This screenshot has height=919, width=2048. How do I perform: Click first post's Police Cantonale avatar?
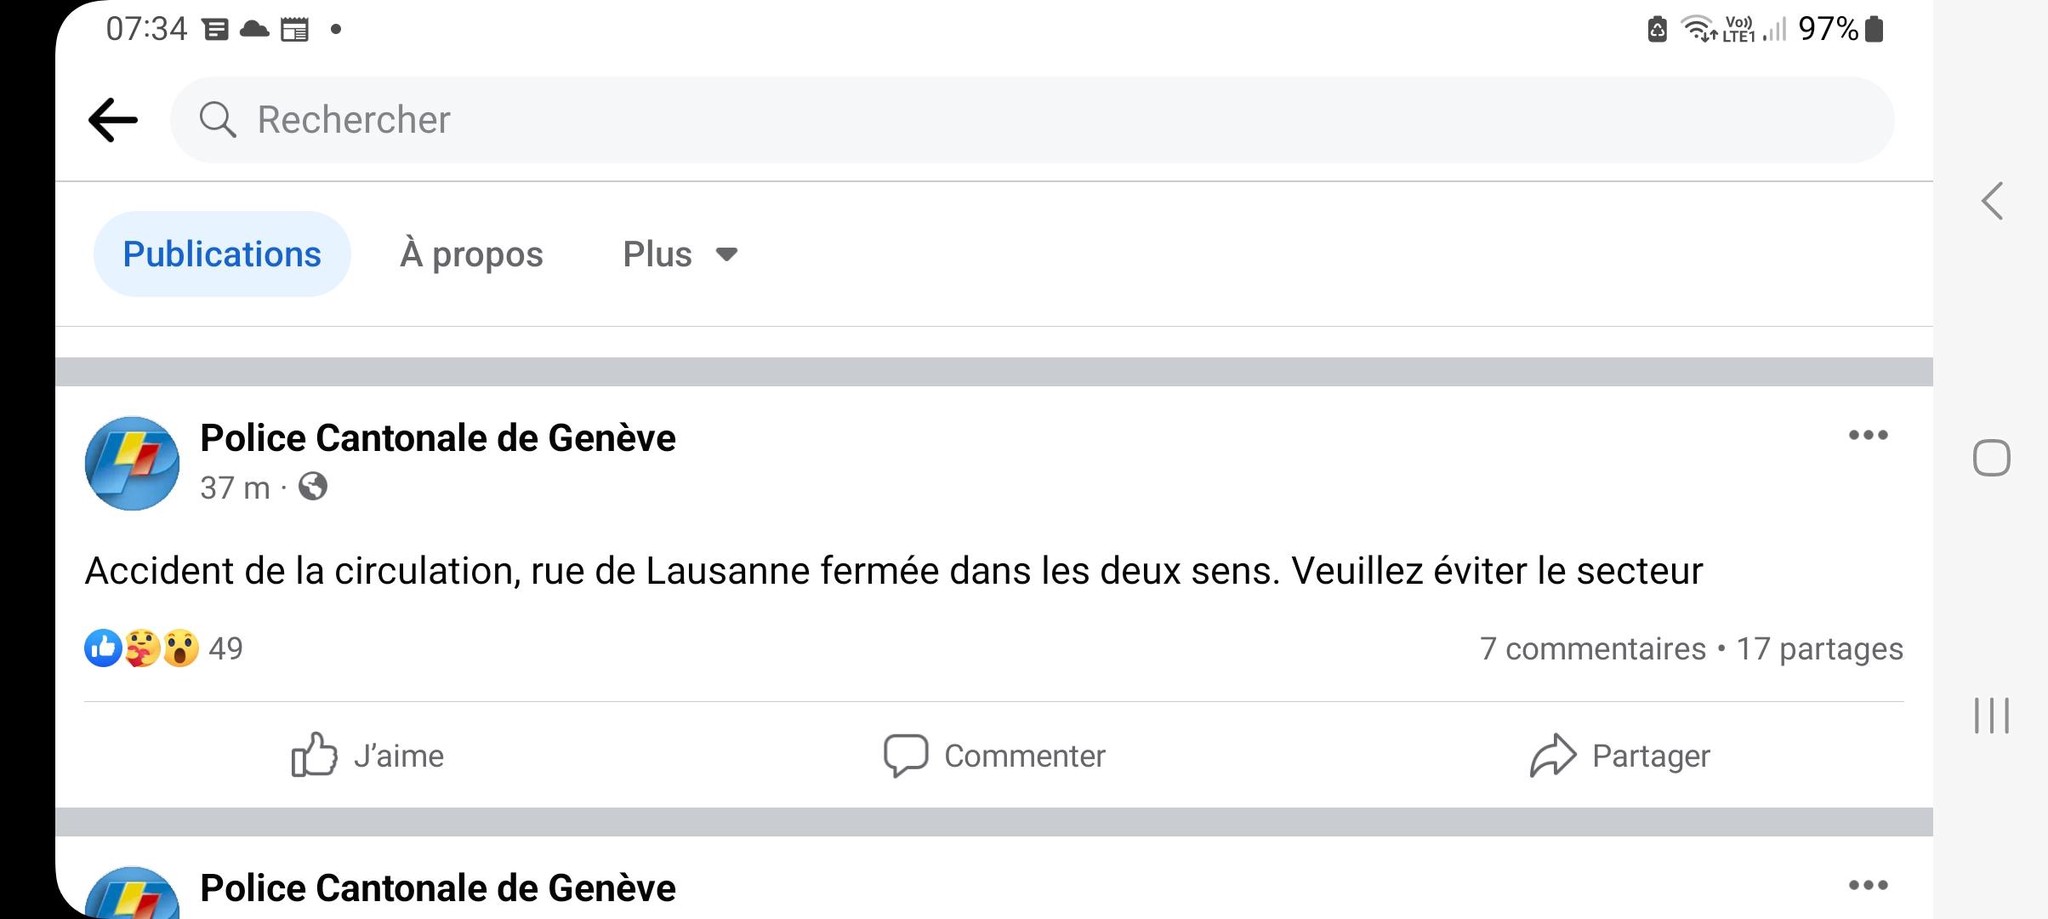(132, 463)
